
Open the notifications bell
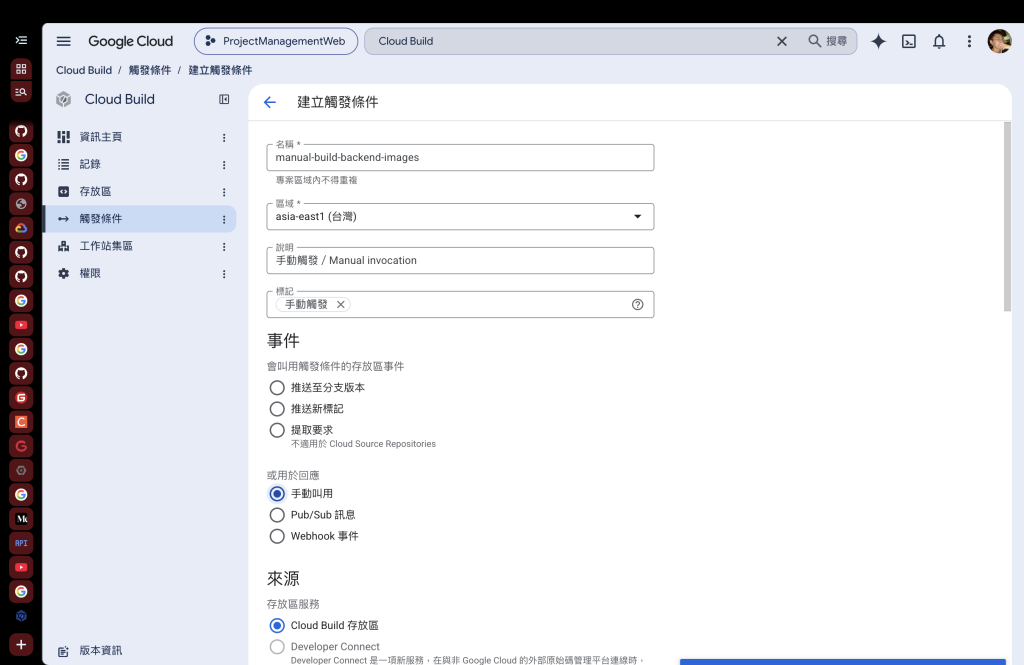pyautogui.click(x=938, y=41)
